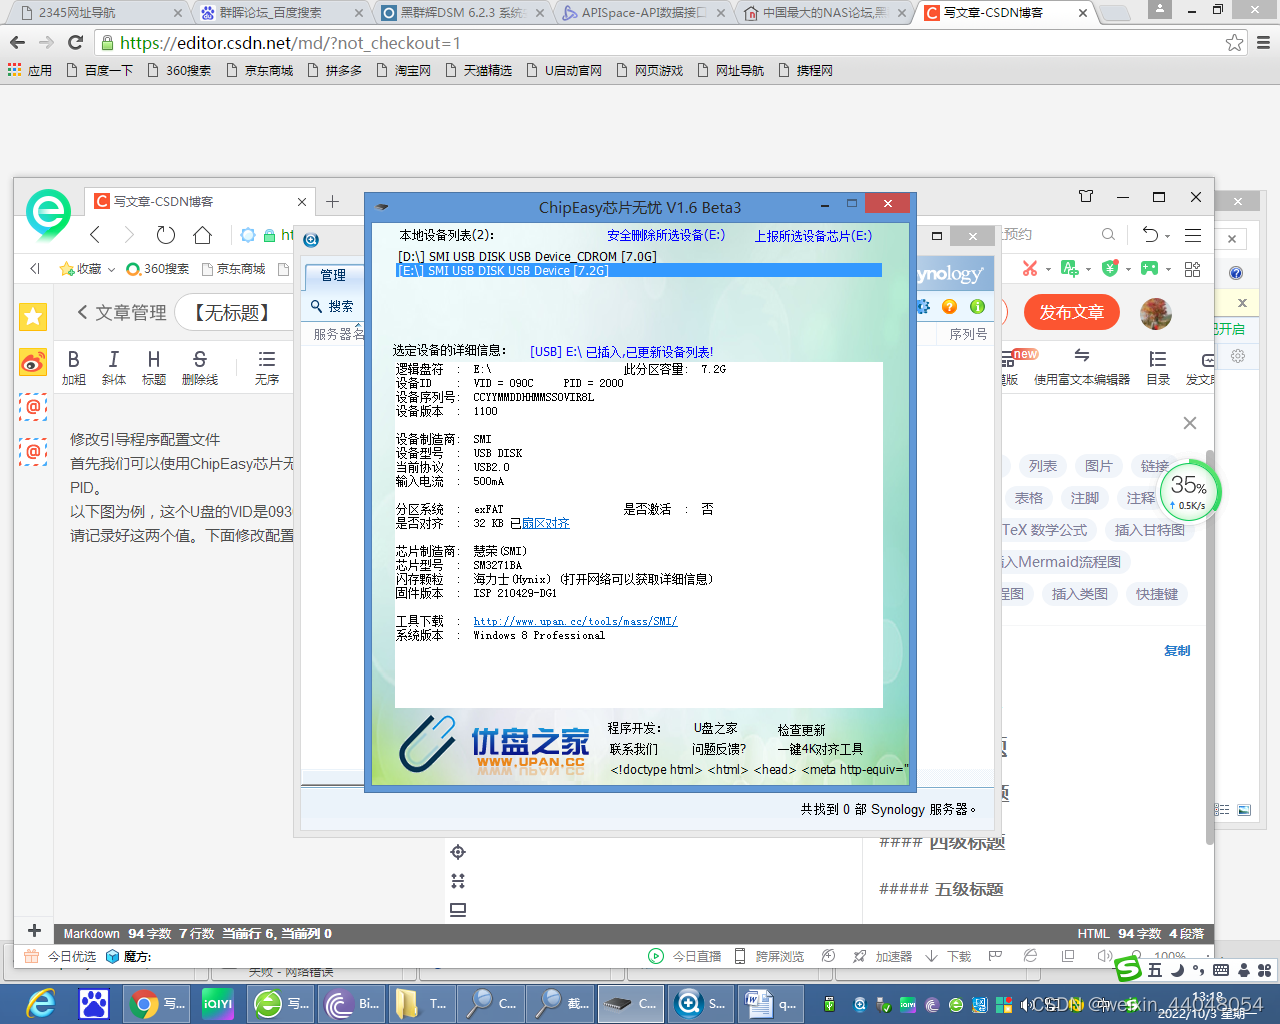The width and height of the screenshot is (1280, 1024).
Task: Click the 问题反馈 feedback link
Action: coord(719,749)
